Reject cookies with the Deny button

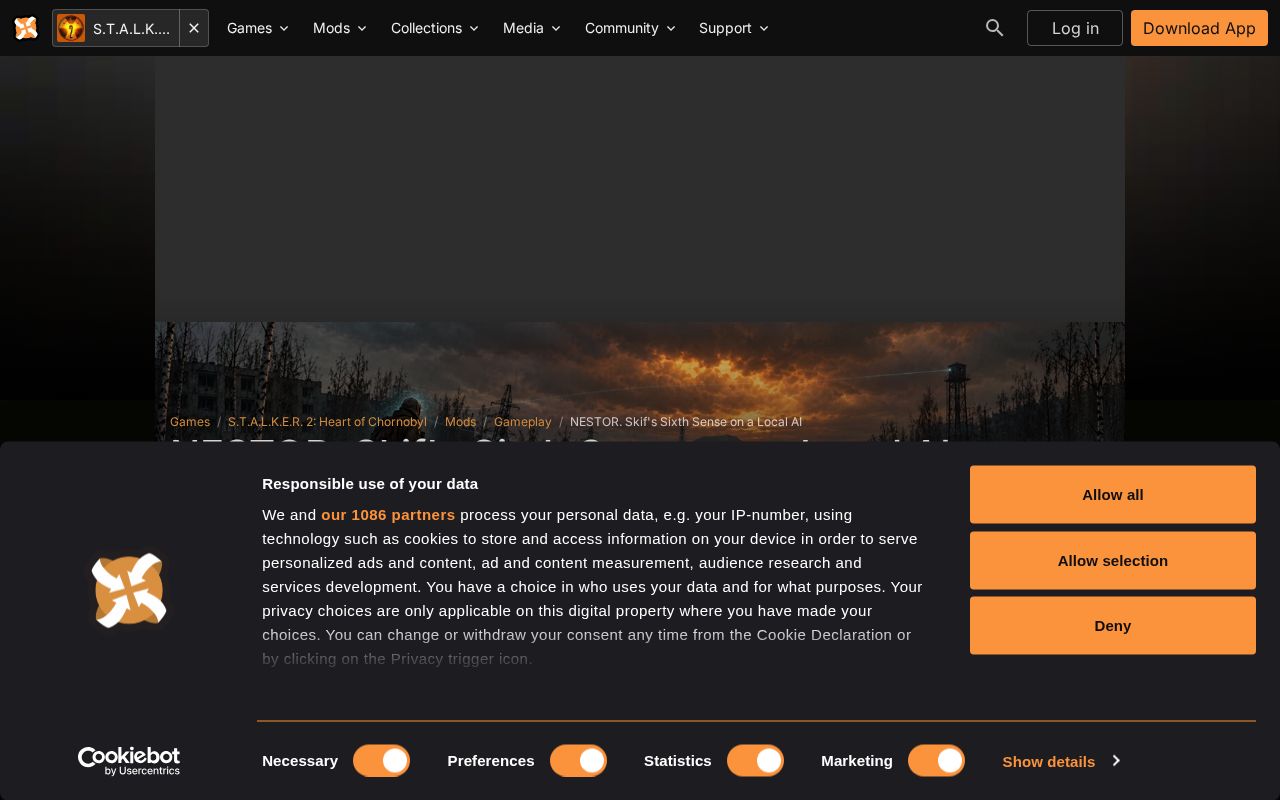pos(1113,625)
